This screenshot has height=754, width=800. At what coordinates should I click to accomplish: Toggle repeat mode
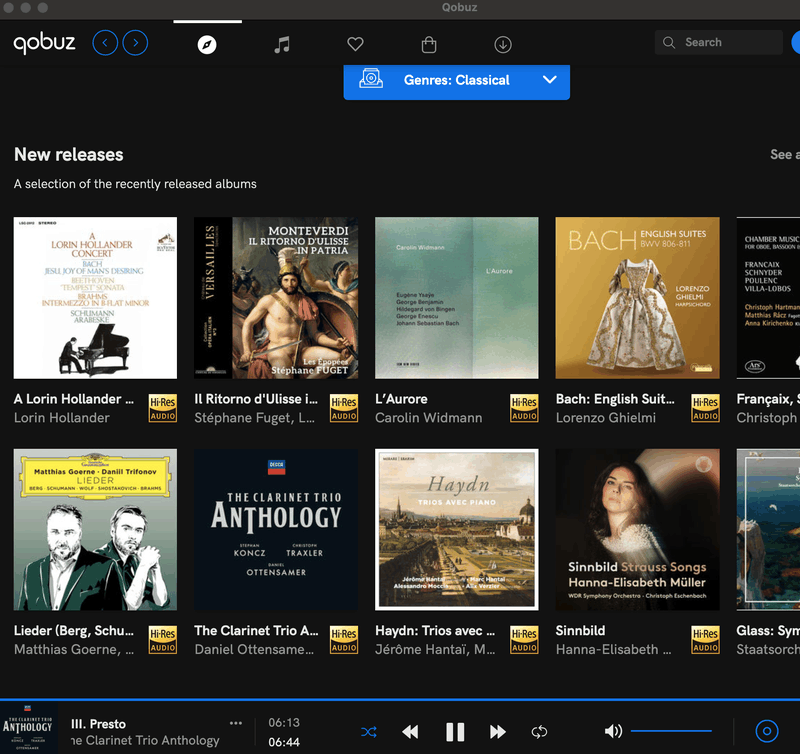click(x=539, y=732)
